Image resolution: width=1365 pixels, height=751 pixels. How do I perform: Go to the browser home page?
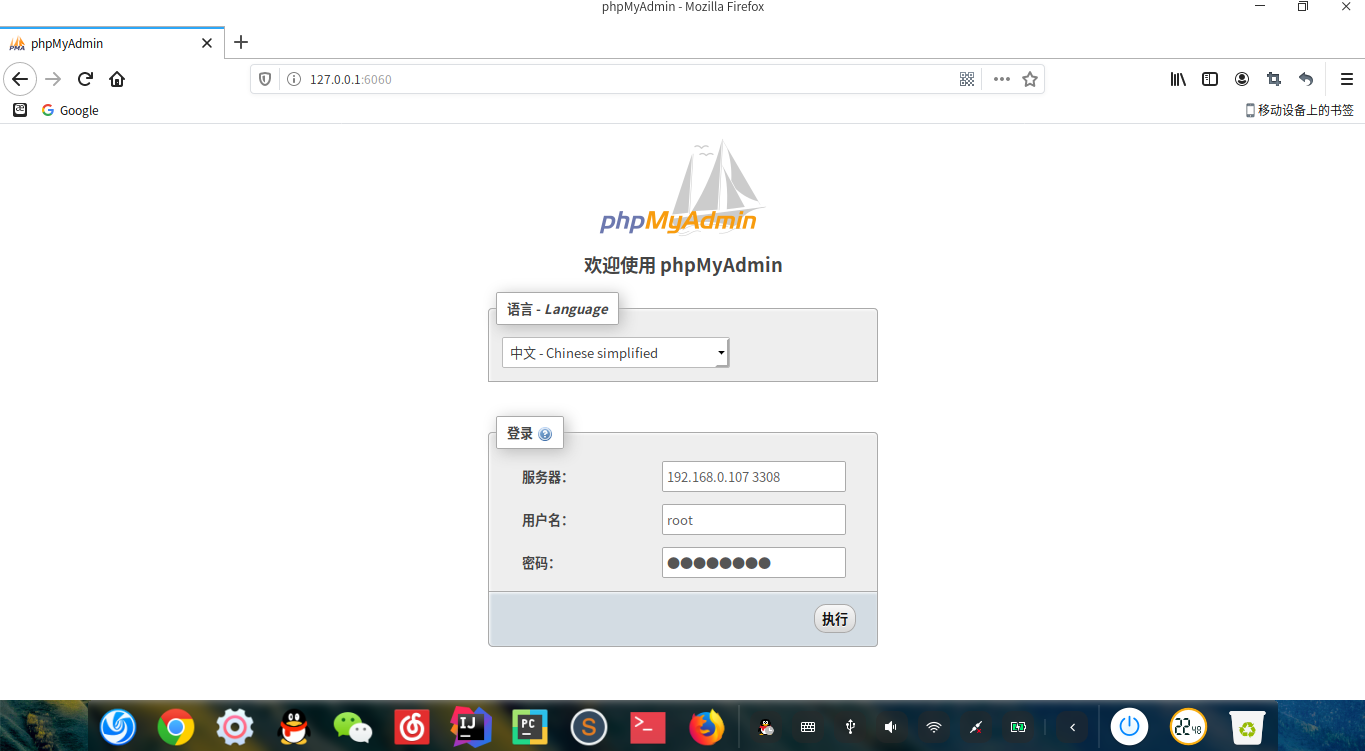point(117,79)
